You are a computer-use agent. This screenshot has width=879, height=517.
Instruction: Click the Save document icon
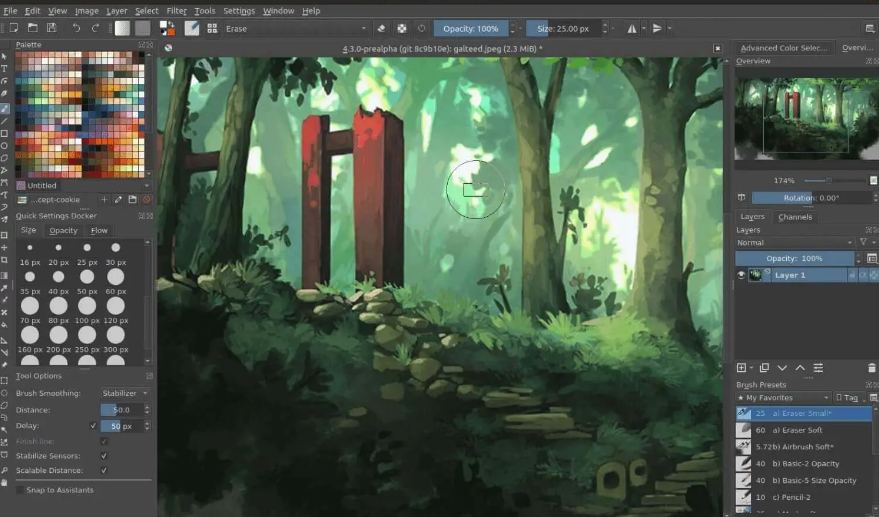[50, 28]
